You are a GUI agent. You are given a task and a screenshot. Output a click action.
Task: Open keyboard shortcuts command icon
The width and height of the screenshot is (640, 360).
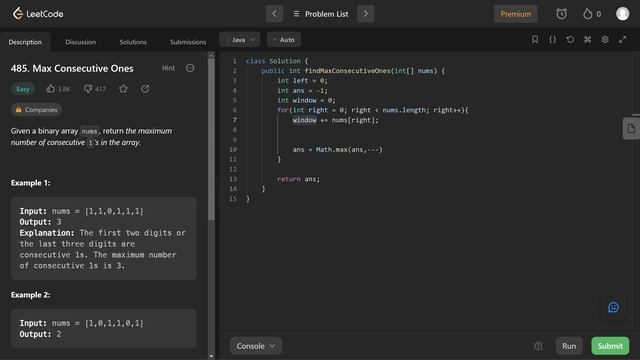pos(587,39)
